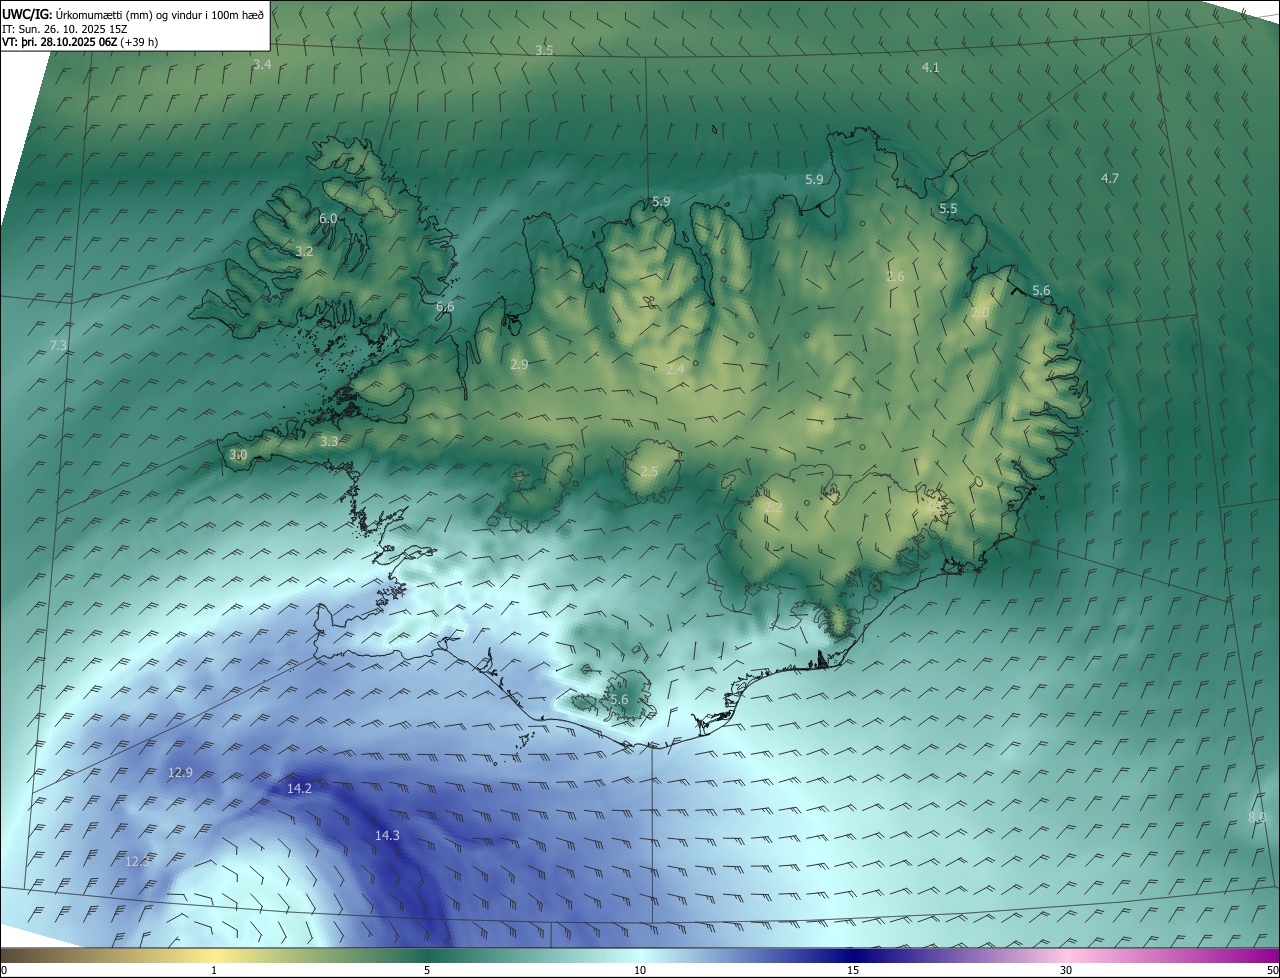The height and width of the screenshot is (978, 1280).
Task: Click the 14.2 precipitation value
Action: click(299, 788)
